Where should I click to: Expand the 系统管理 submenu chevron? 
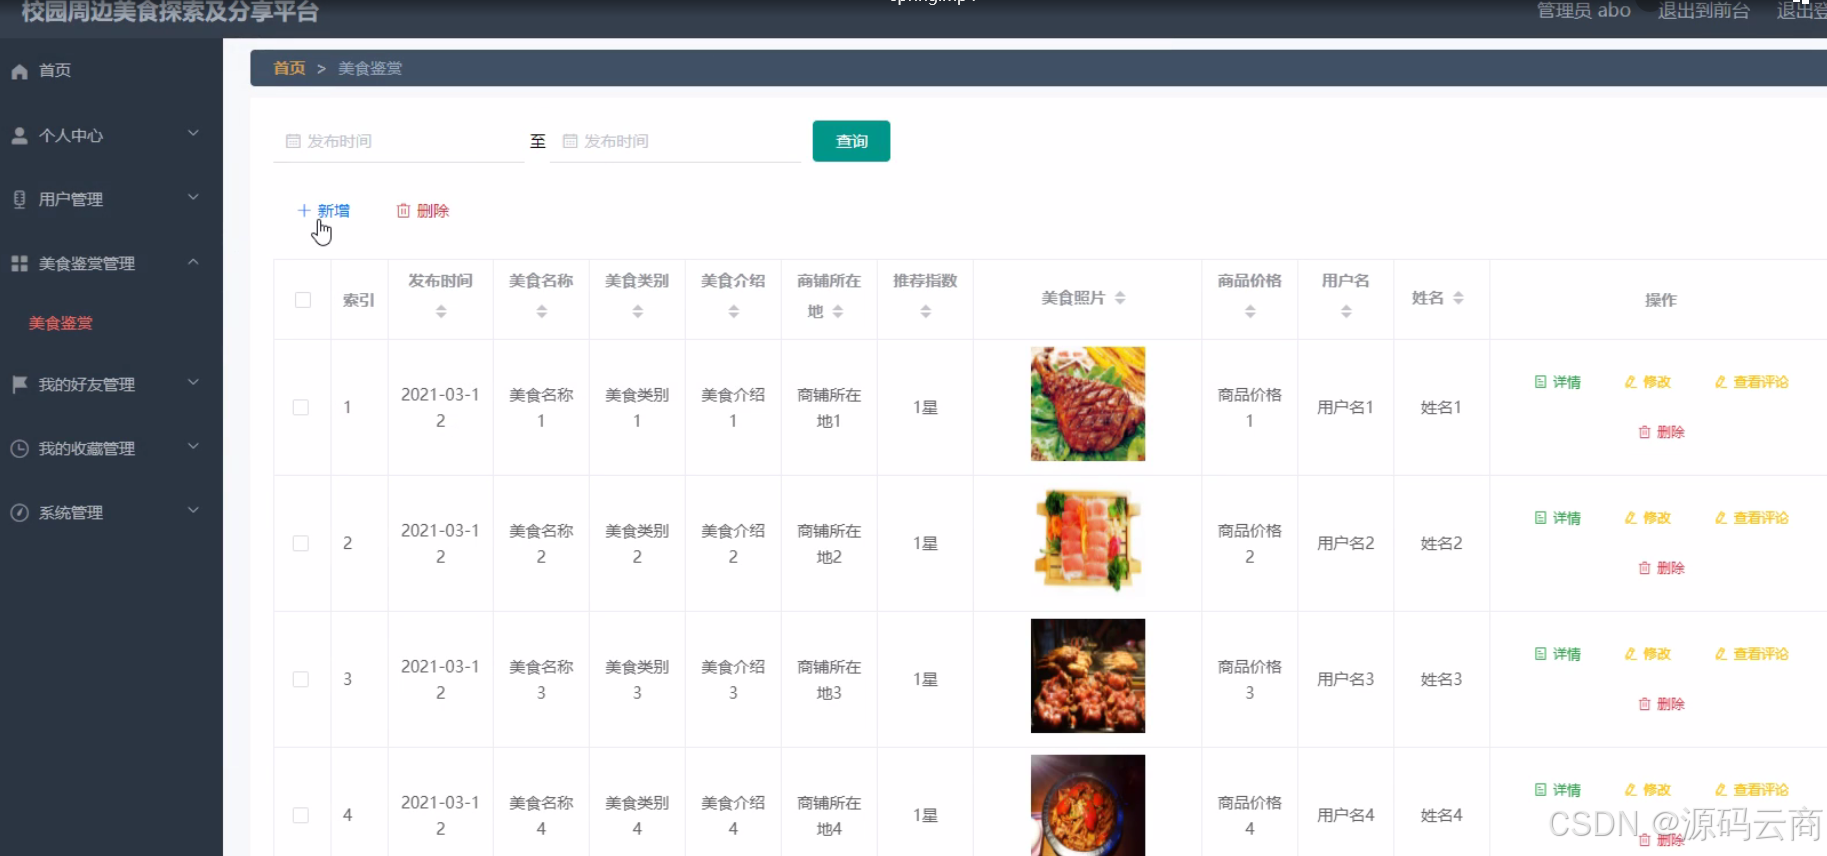[194, 510]
